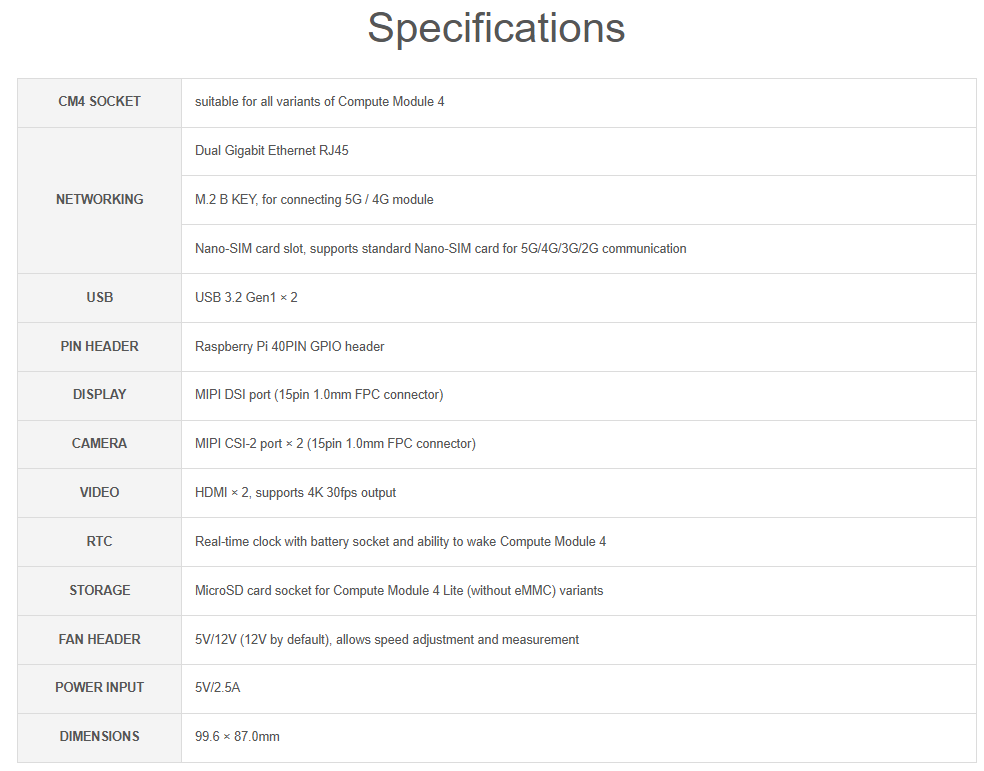This screenshot has width=984, height=771.
Task: Select the 99.6 × 87.0mm dimensions value
Action: coord(237,736)
